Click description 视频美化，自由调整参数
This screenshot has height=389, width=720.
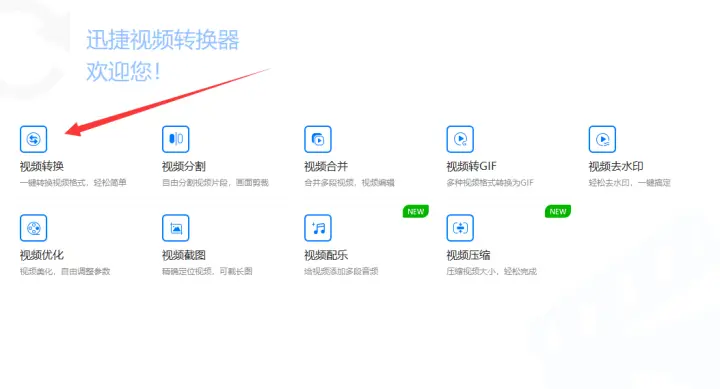65,271
